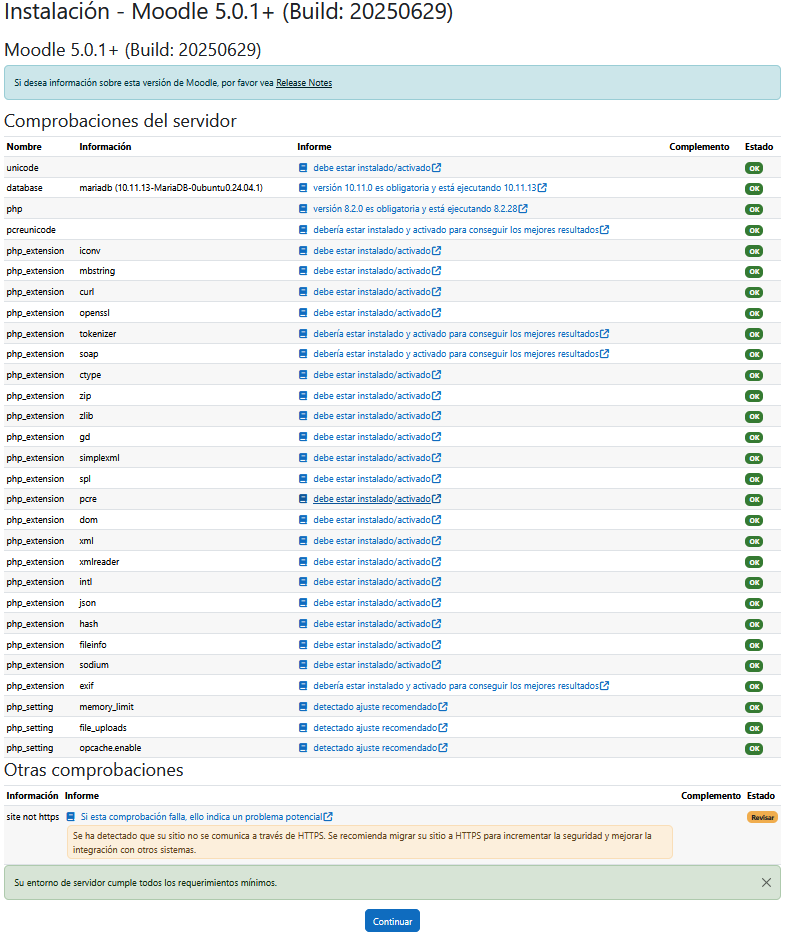Click the Nombre column header

point(24,147)
